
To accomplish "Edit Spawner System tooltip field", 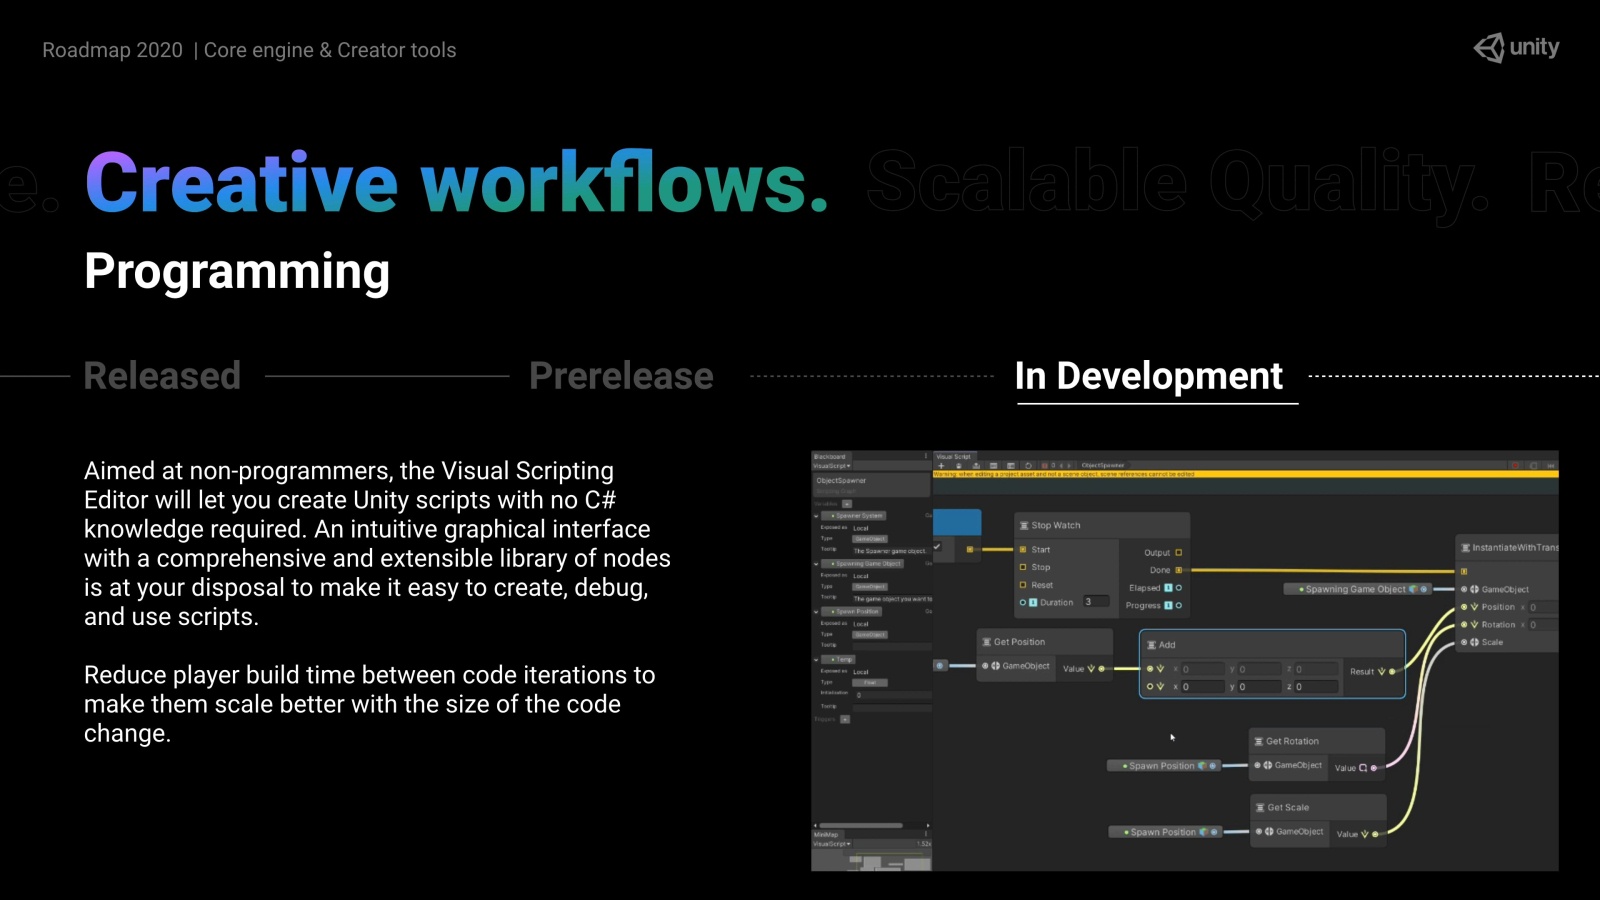I will pyautogui.click(x=890, y=551).
